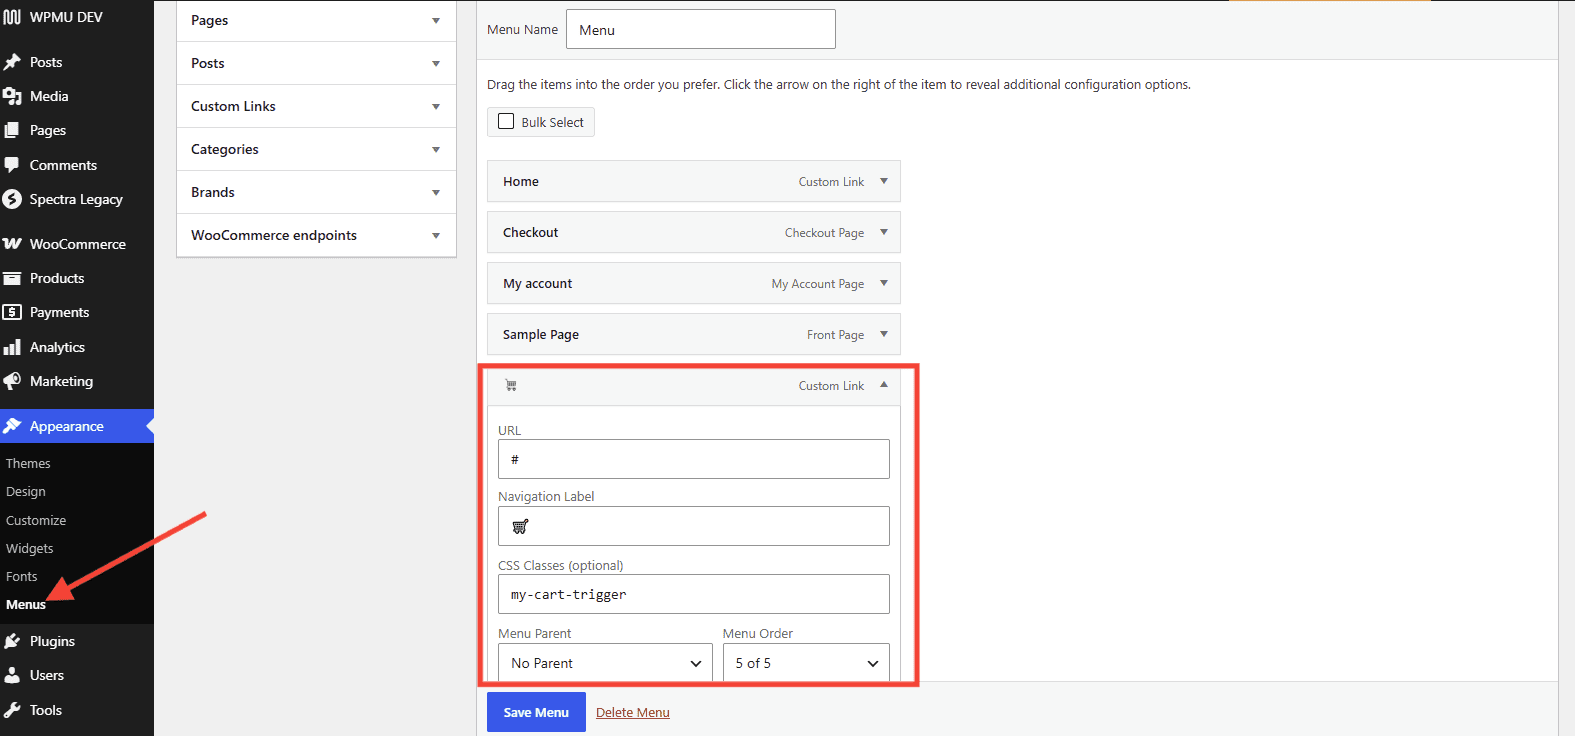Click the Marketing megaphone icon
1575x736 pixels.
(x=12, y=381)
